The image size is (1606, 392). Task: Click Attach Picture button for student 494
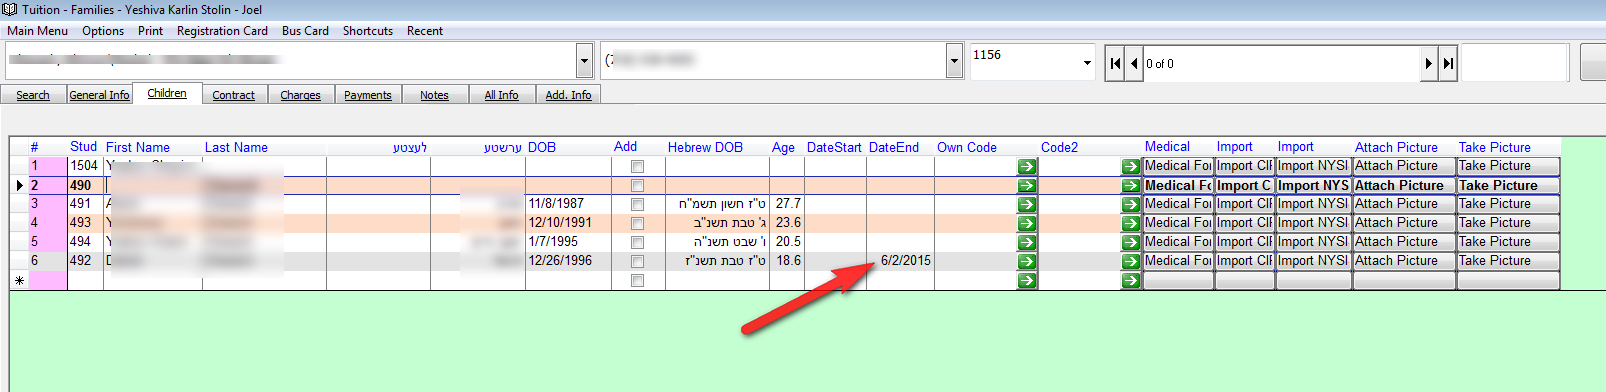pos(1404,242)
